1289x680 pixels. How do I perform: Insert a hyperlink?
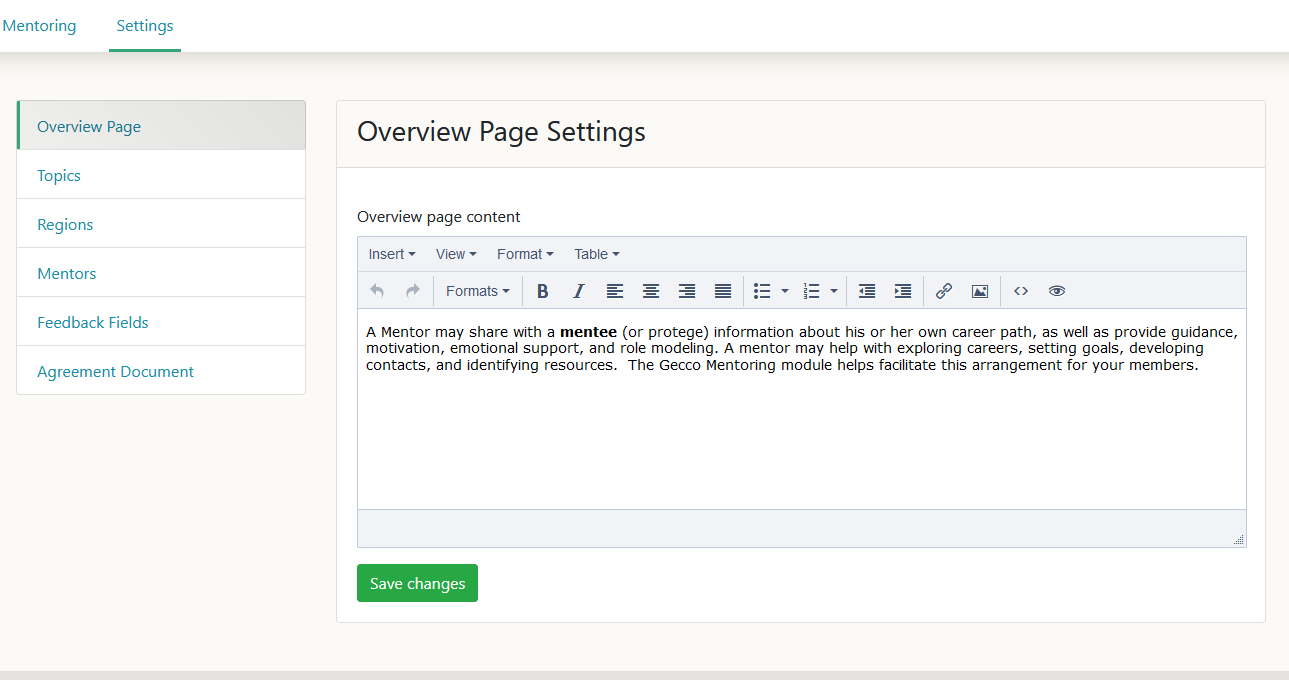(x=943, y=291)
